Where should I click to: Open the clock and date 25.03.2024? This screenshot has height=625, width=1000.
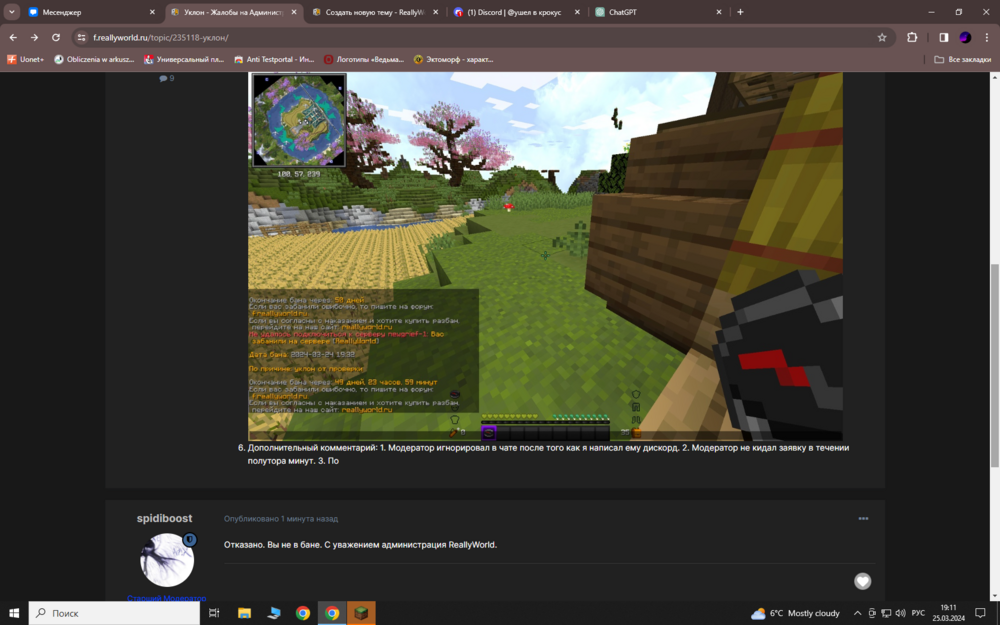click(x=948, y=613)
